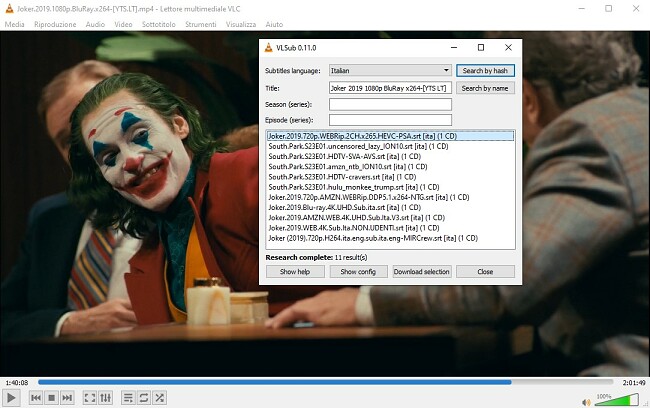Open the Strumenti menu
The width and height of the screenshot is (650, 408).
click(201, 24)
